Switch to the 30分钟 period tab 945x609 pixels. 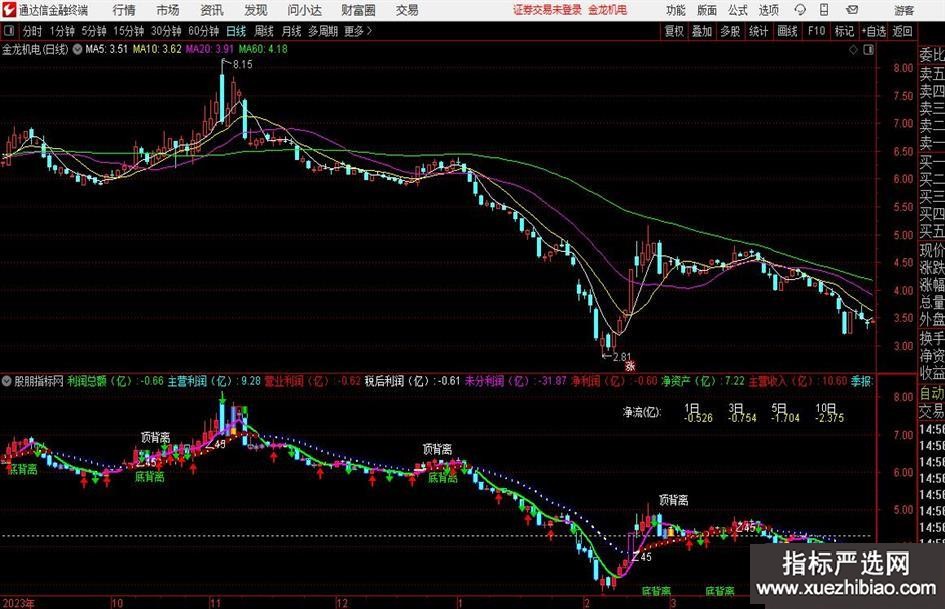166,31
